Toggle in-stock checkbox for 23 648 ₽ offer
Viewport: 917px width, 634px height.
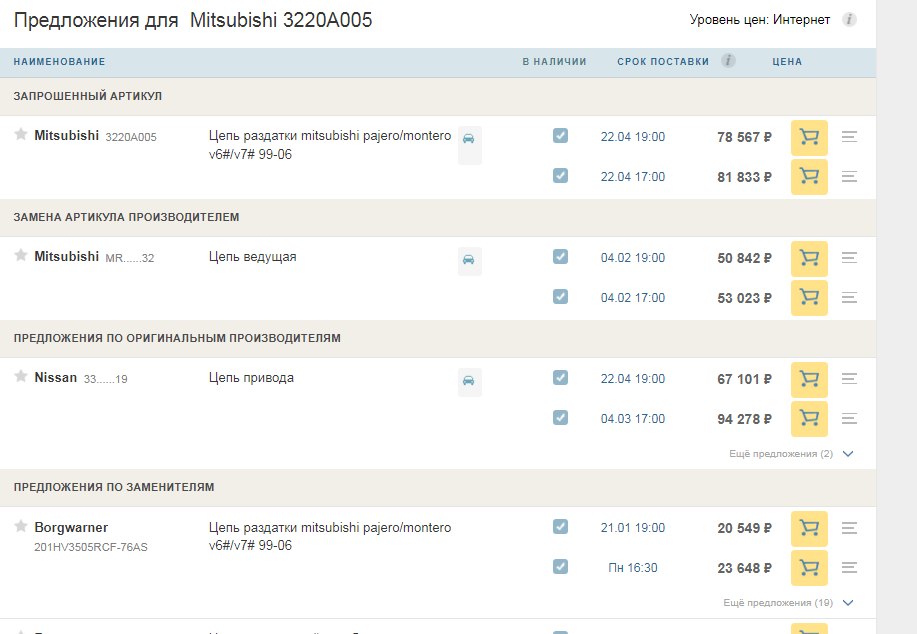[560, 567]
